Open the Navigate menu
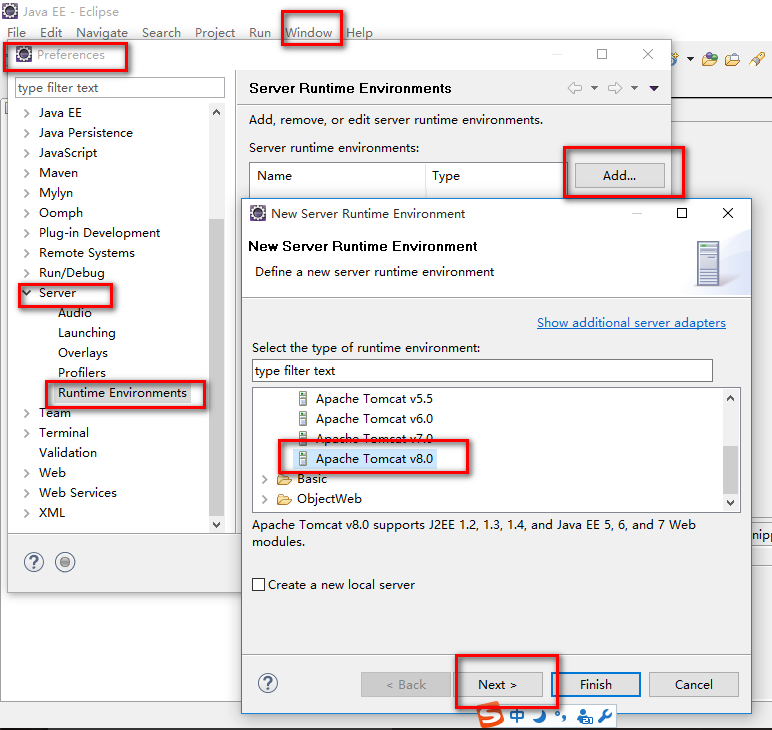This screenshot has height=730, width=772. 102,32
